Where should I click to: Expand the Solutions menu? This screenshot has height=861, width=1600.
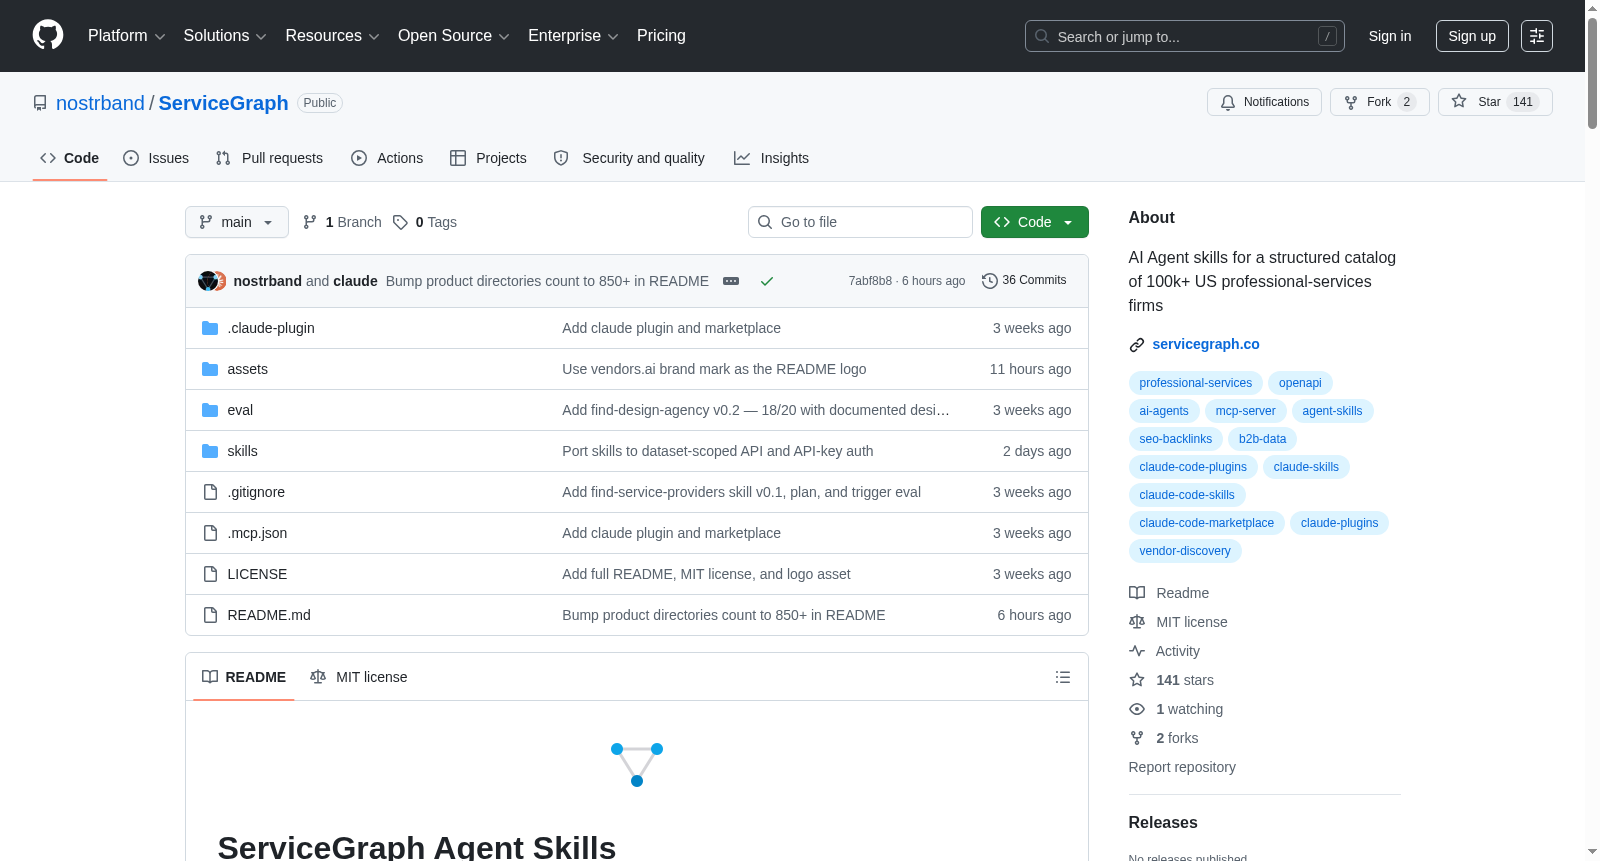coord(225,36)
